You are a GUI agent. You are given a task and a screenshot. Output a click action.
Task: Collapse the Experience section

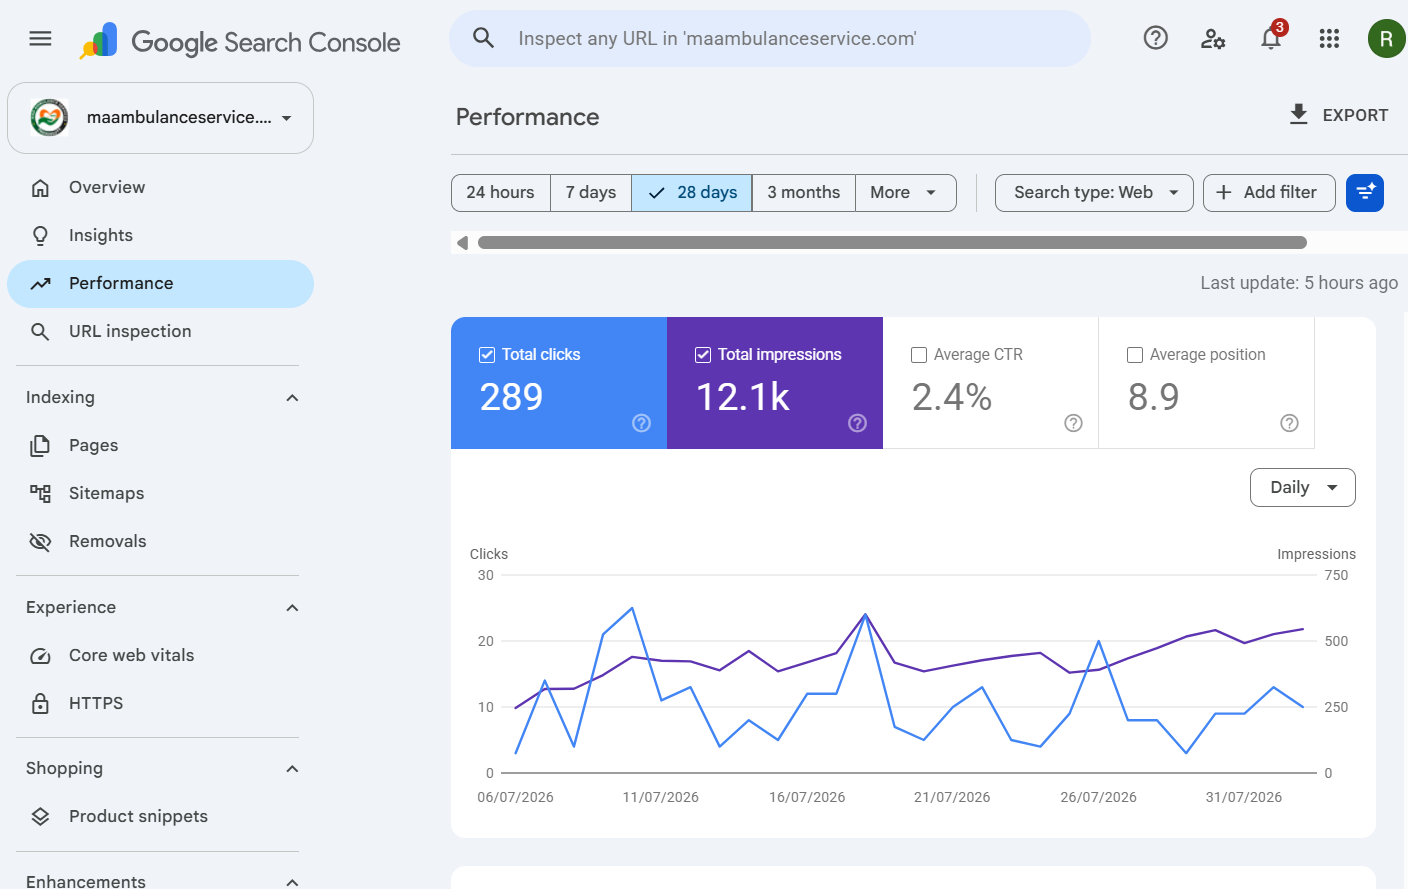point(292,608)
